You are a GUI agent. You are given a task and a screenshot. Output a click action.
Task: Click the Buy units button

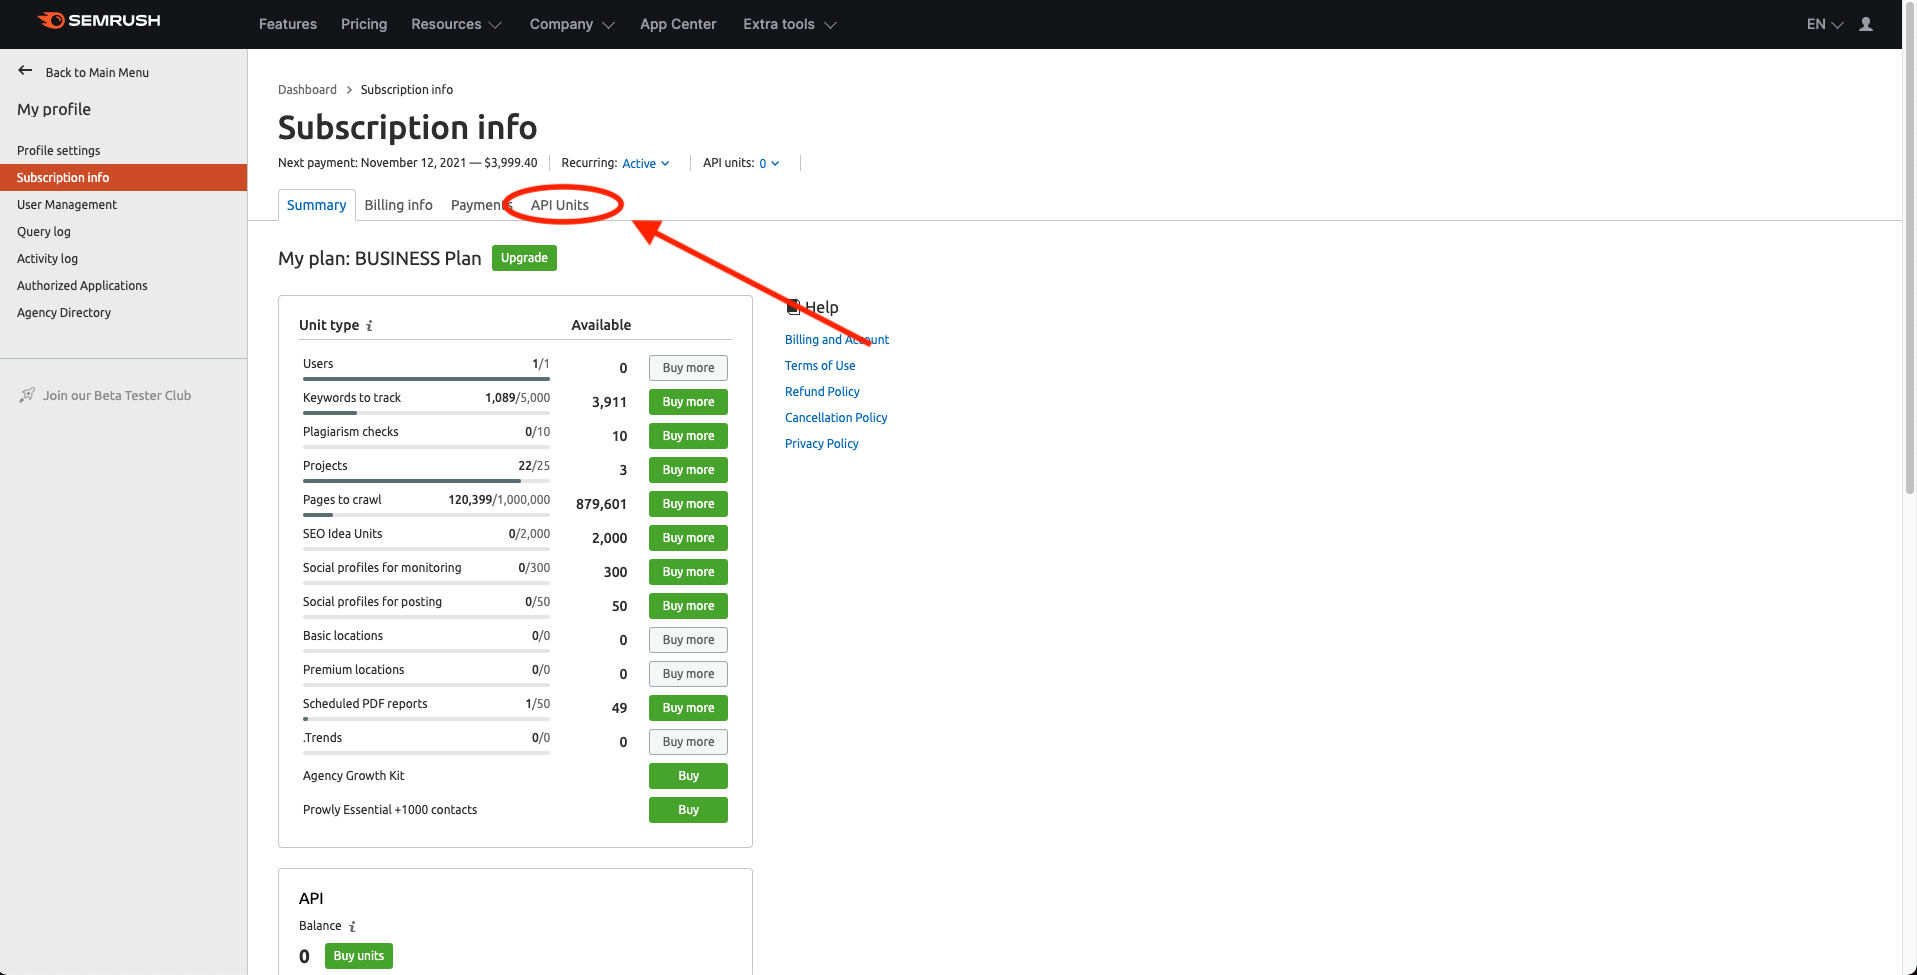tap(358, 956)
